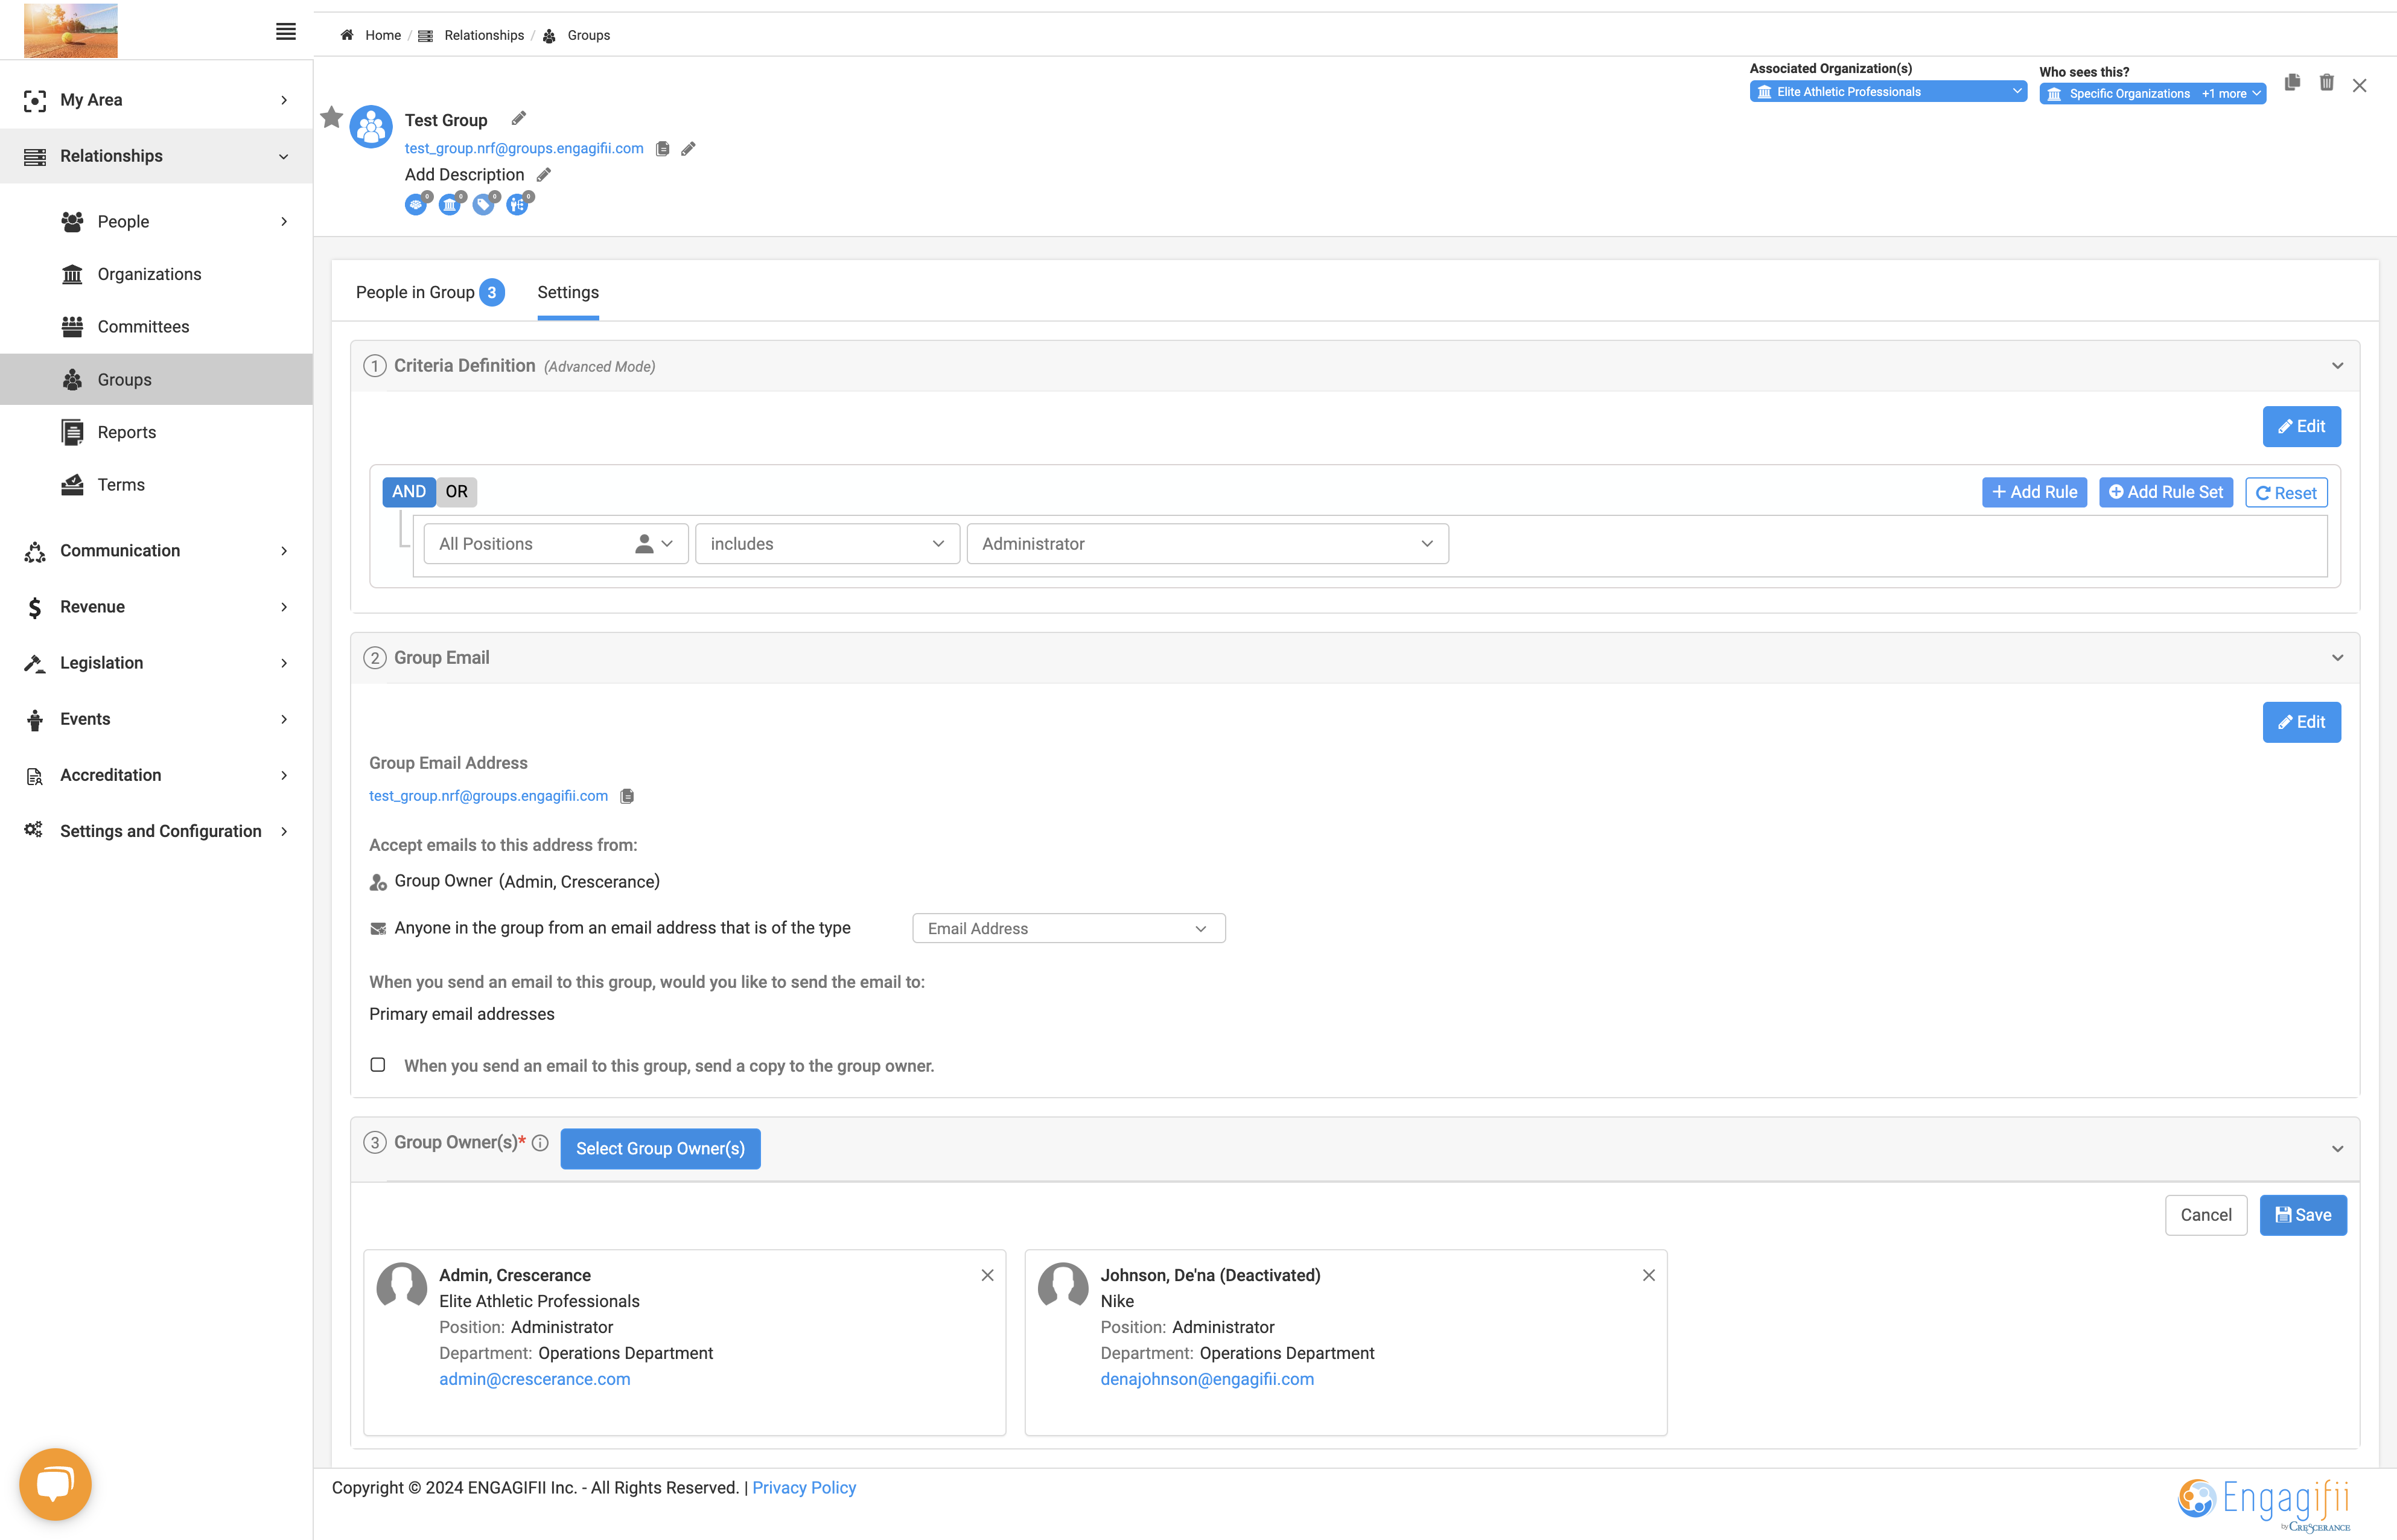Remove Admin, Crescerance from group owners
2397x1540 pixels.
[x=987, y=1275]
